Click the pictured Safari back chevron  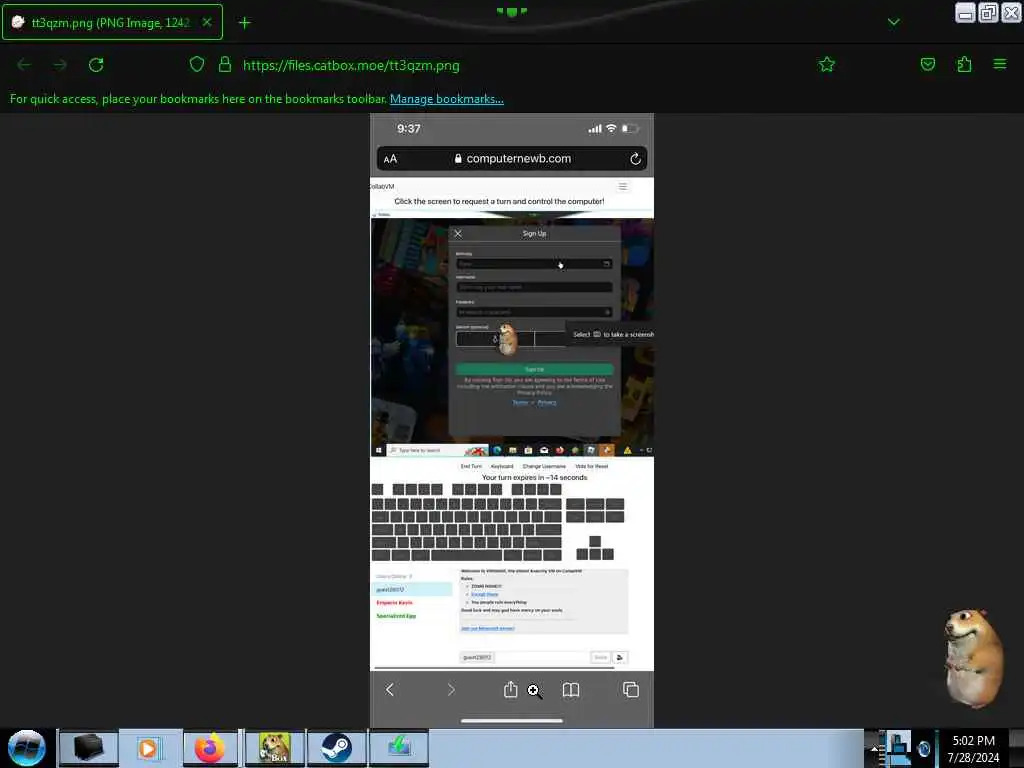tap(390, 690)
